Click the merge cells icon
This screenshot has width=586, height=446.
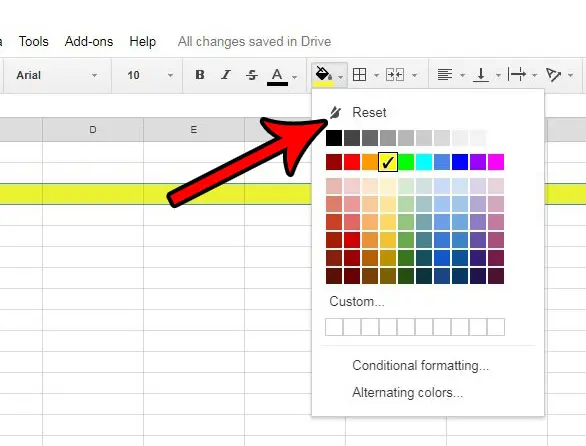395,75
